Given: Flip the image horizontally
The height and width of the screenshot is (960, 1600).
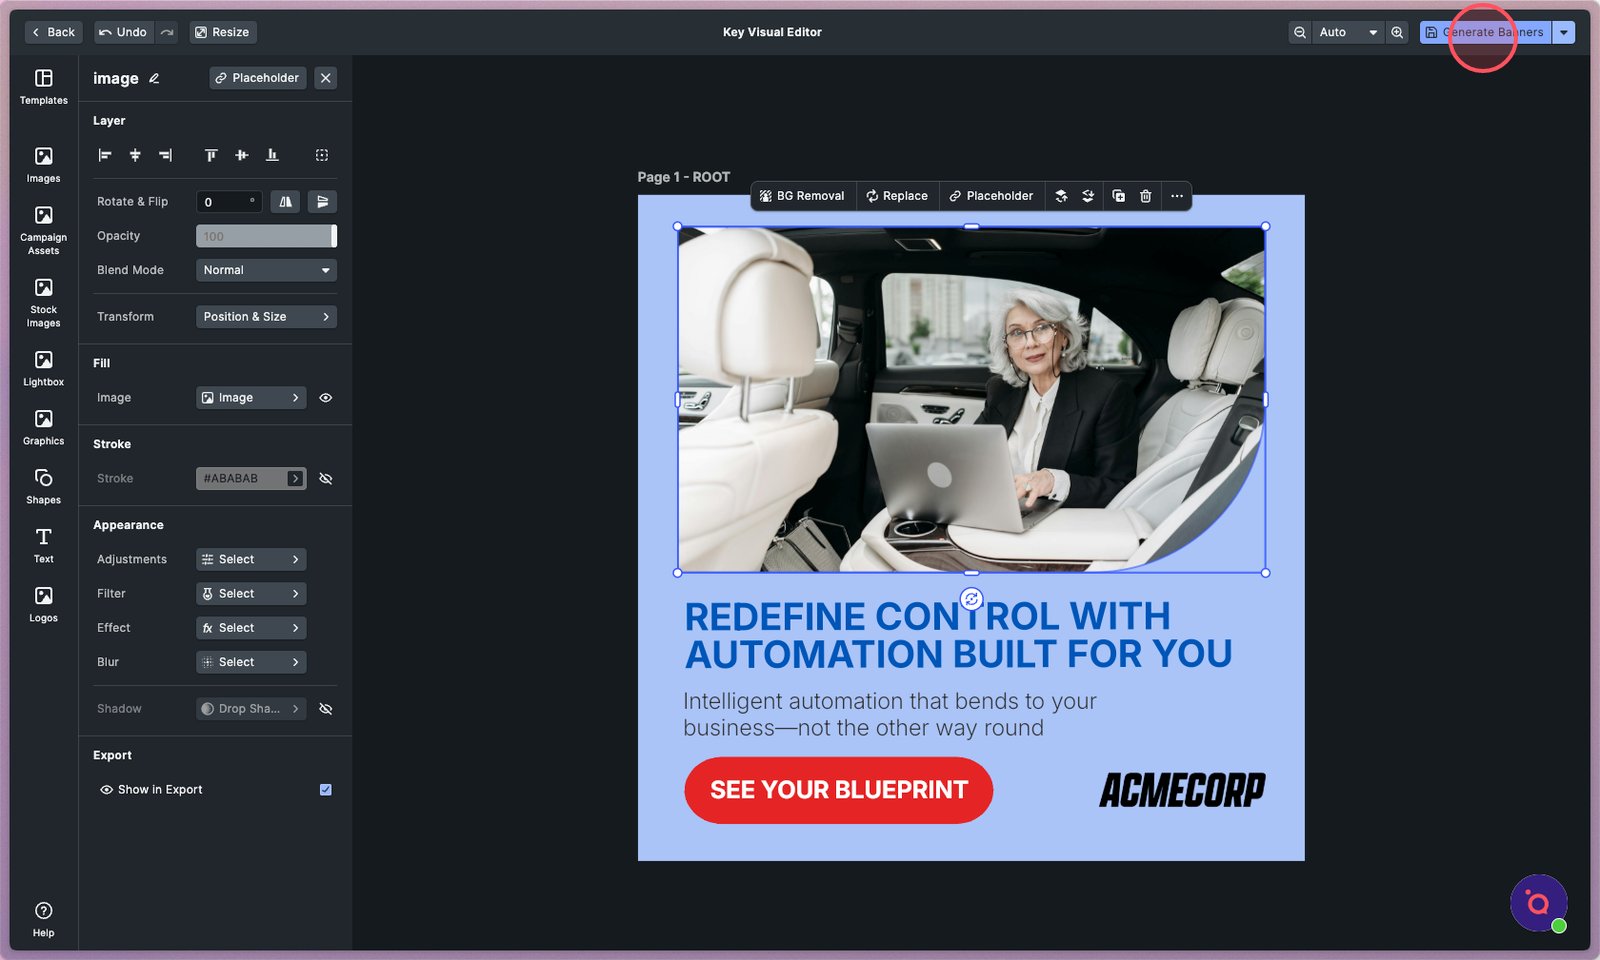Looking at the screenshot, I should click(286, 202).
